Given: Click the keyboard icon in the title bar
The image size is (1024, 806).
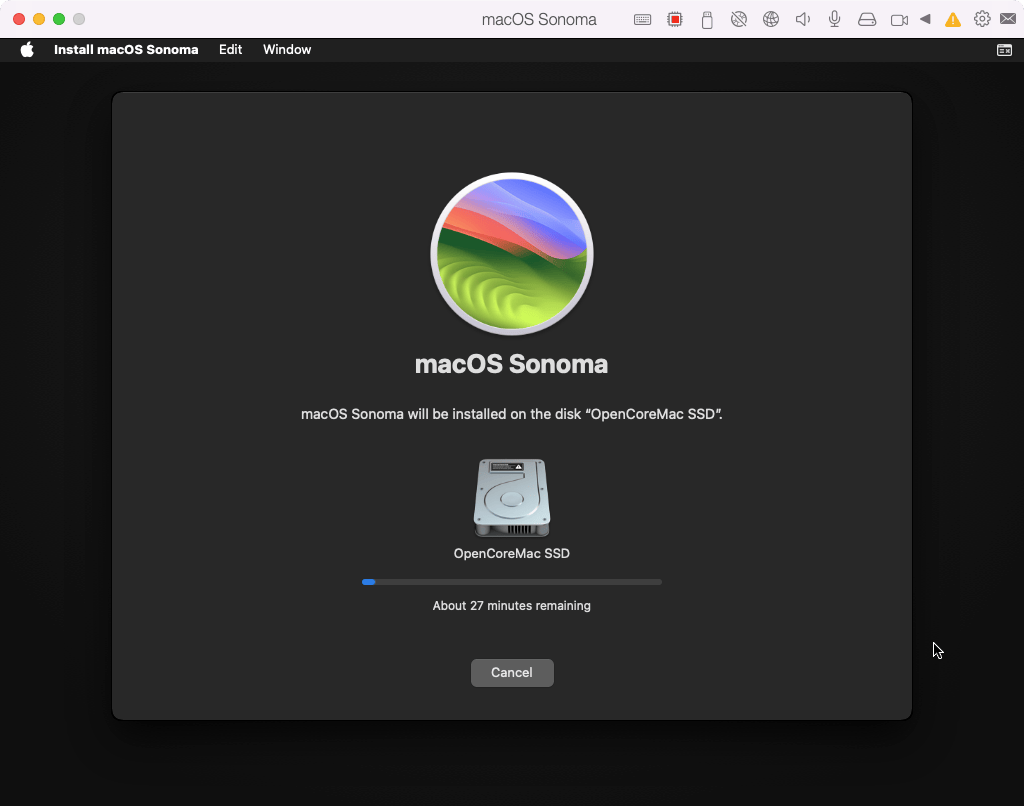Looking at the screenshot, I should pyautogui.click(x=643, y=20).
